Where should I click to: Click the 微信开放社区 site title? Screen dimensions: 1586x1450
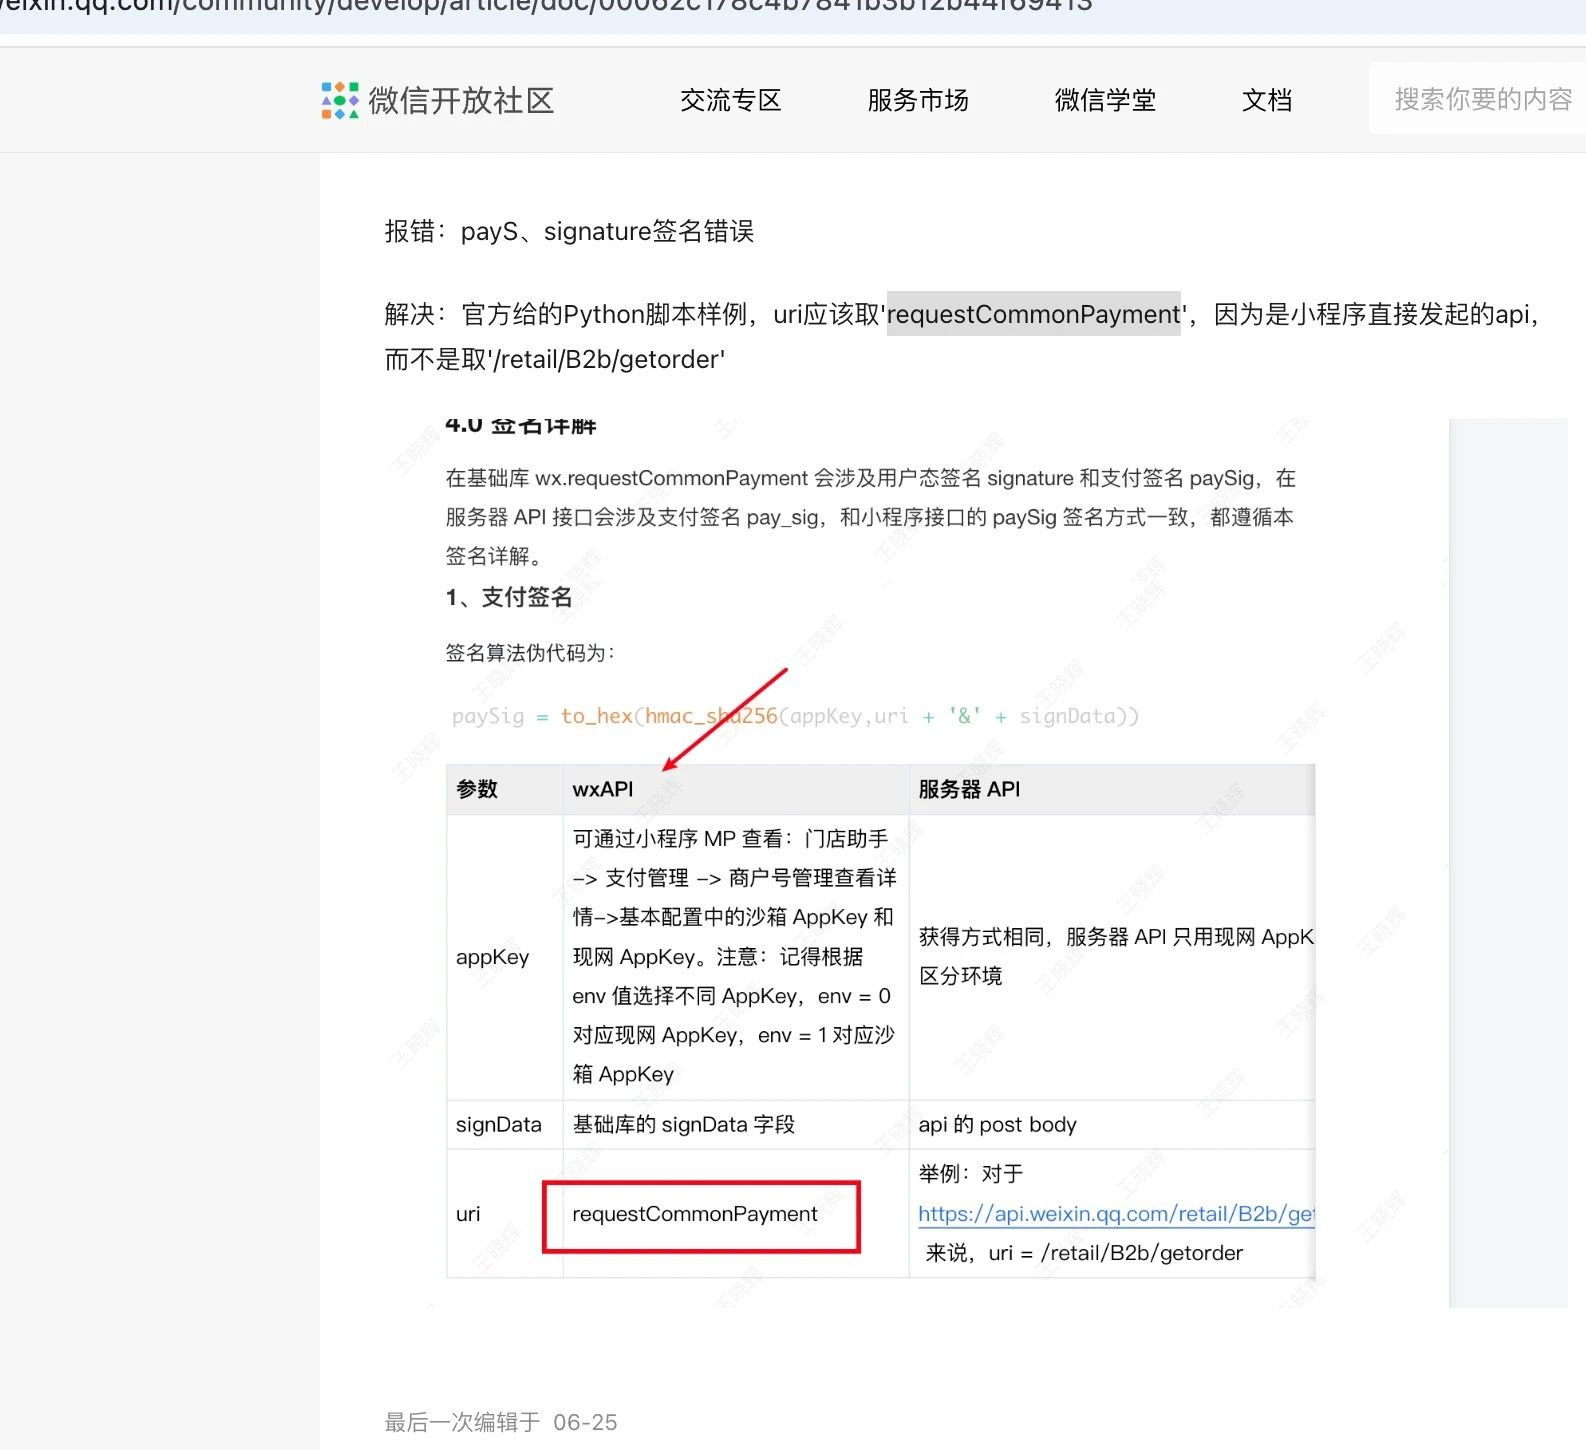point(461,100)
